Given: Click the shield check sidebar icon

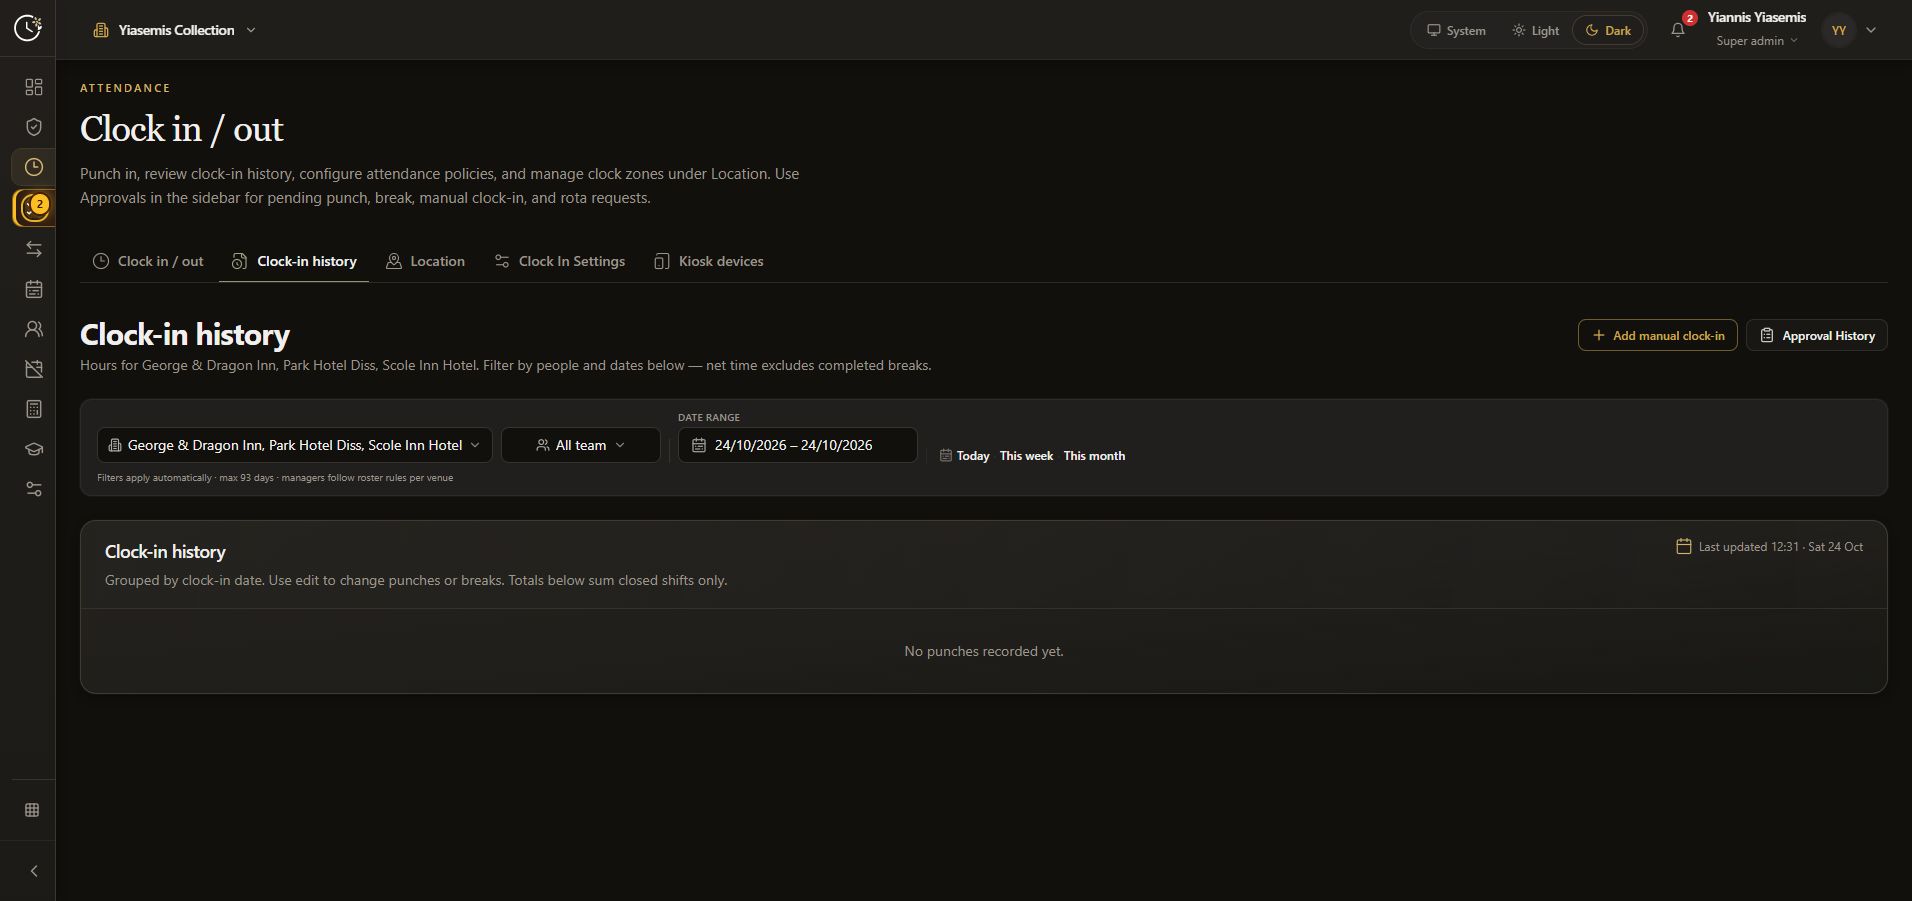Looking at the screenshot, I should (x=34, y=127).
